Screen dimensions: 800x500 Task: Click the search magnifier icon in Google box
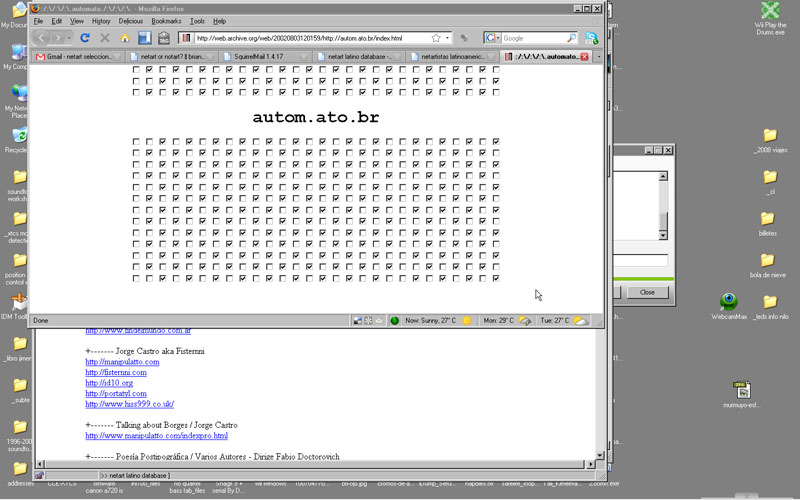pos(571,38)
